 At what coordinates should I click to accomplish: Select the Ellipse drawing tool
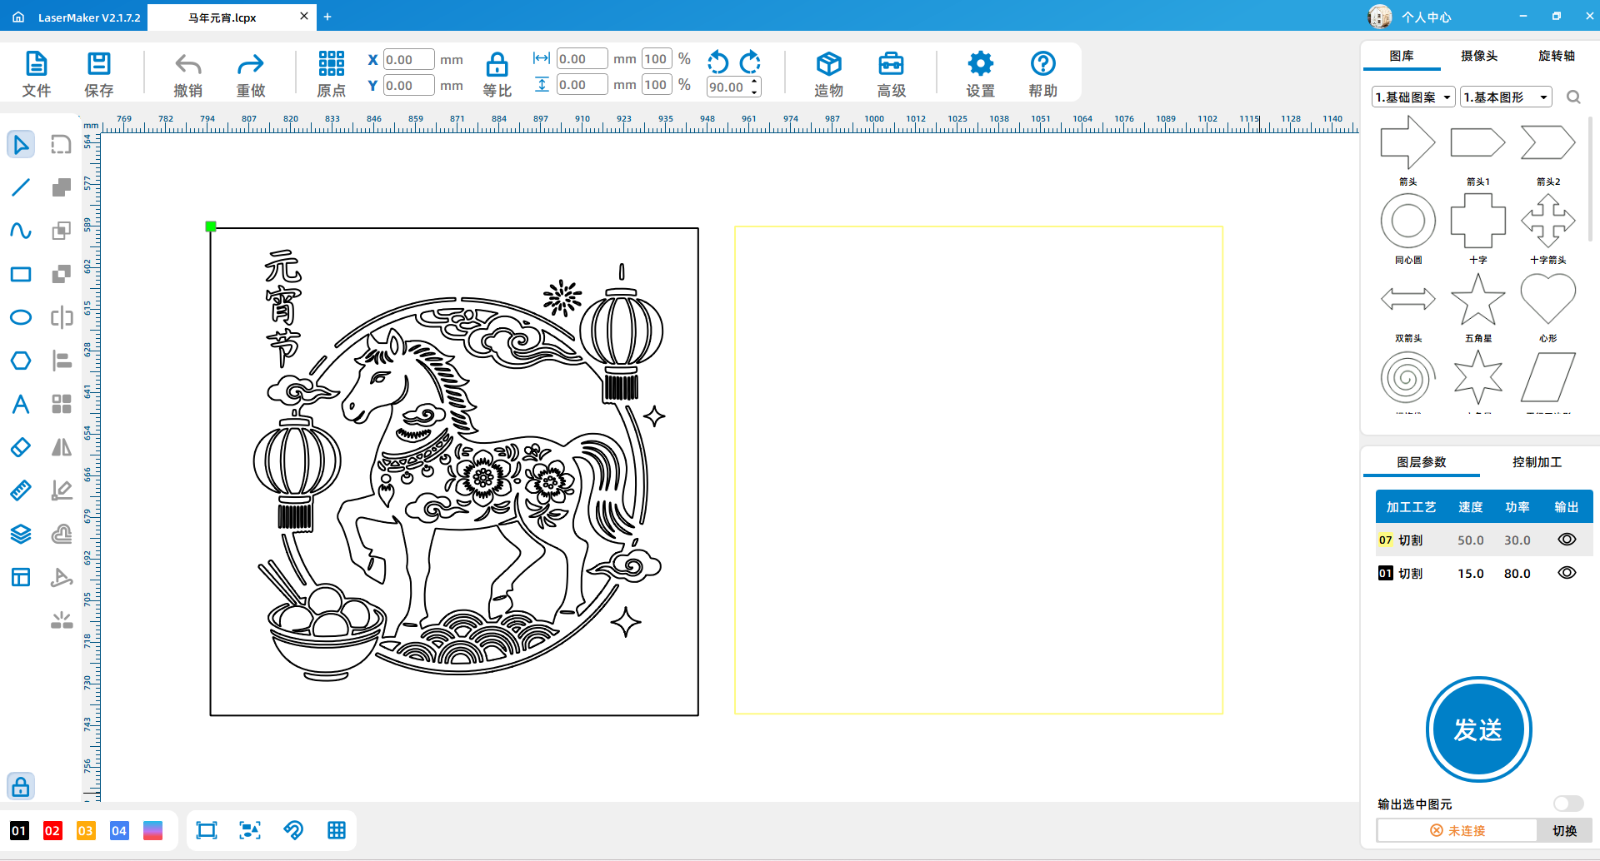click(20, 318)
